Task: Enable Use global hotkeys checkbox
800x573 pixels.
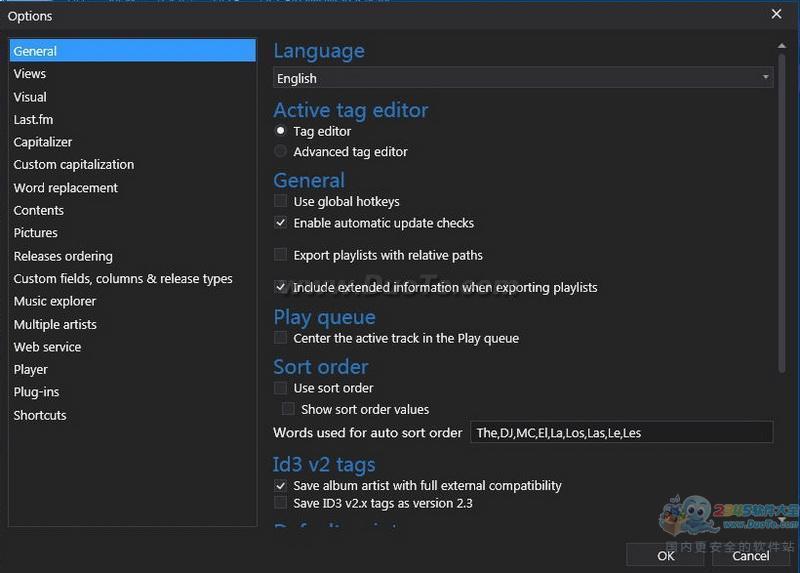Action: point(280,201)
